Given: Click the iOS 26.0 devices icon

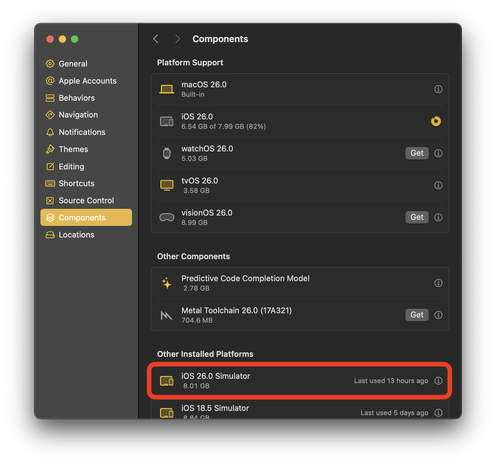Looking at the screenshot, I should coord(167,121).
